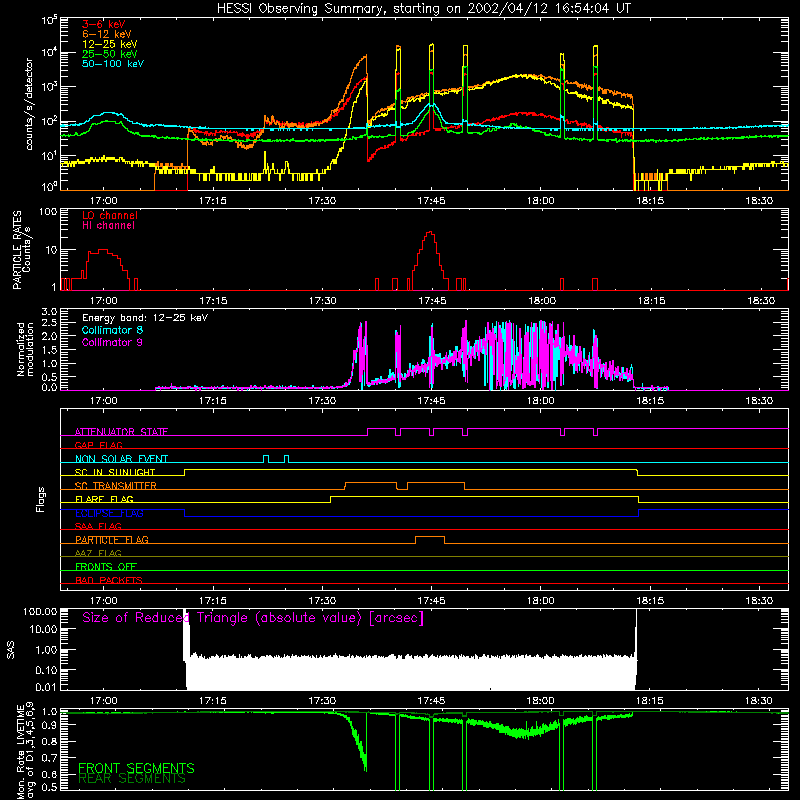Click the 'PARTICLE RATES' axis label

[17, 250]
